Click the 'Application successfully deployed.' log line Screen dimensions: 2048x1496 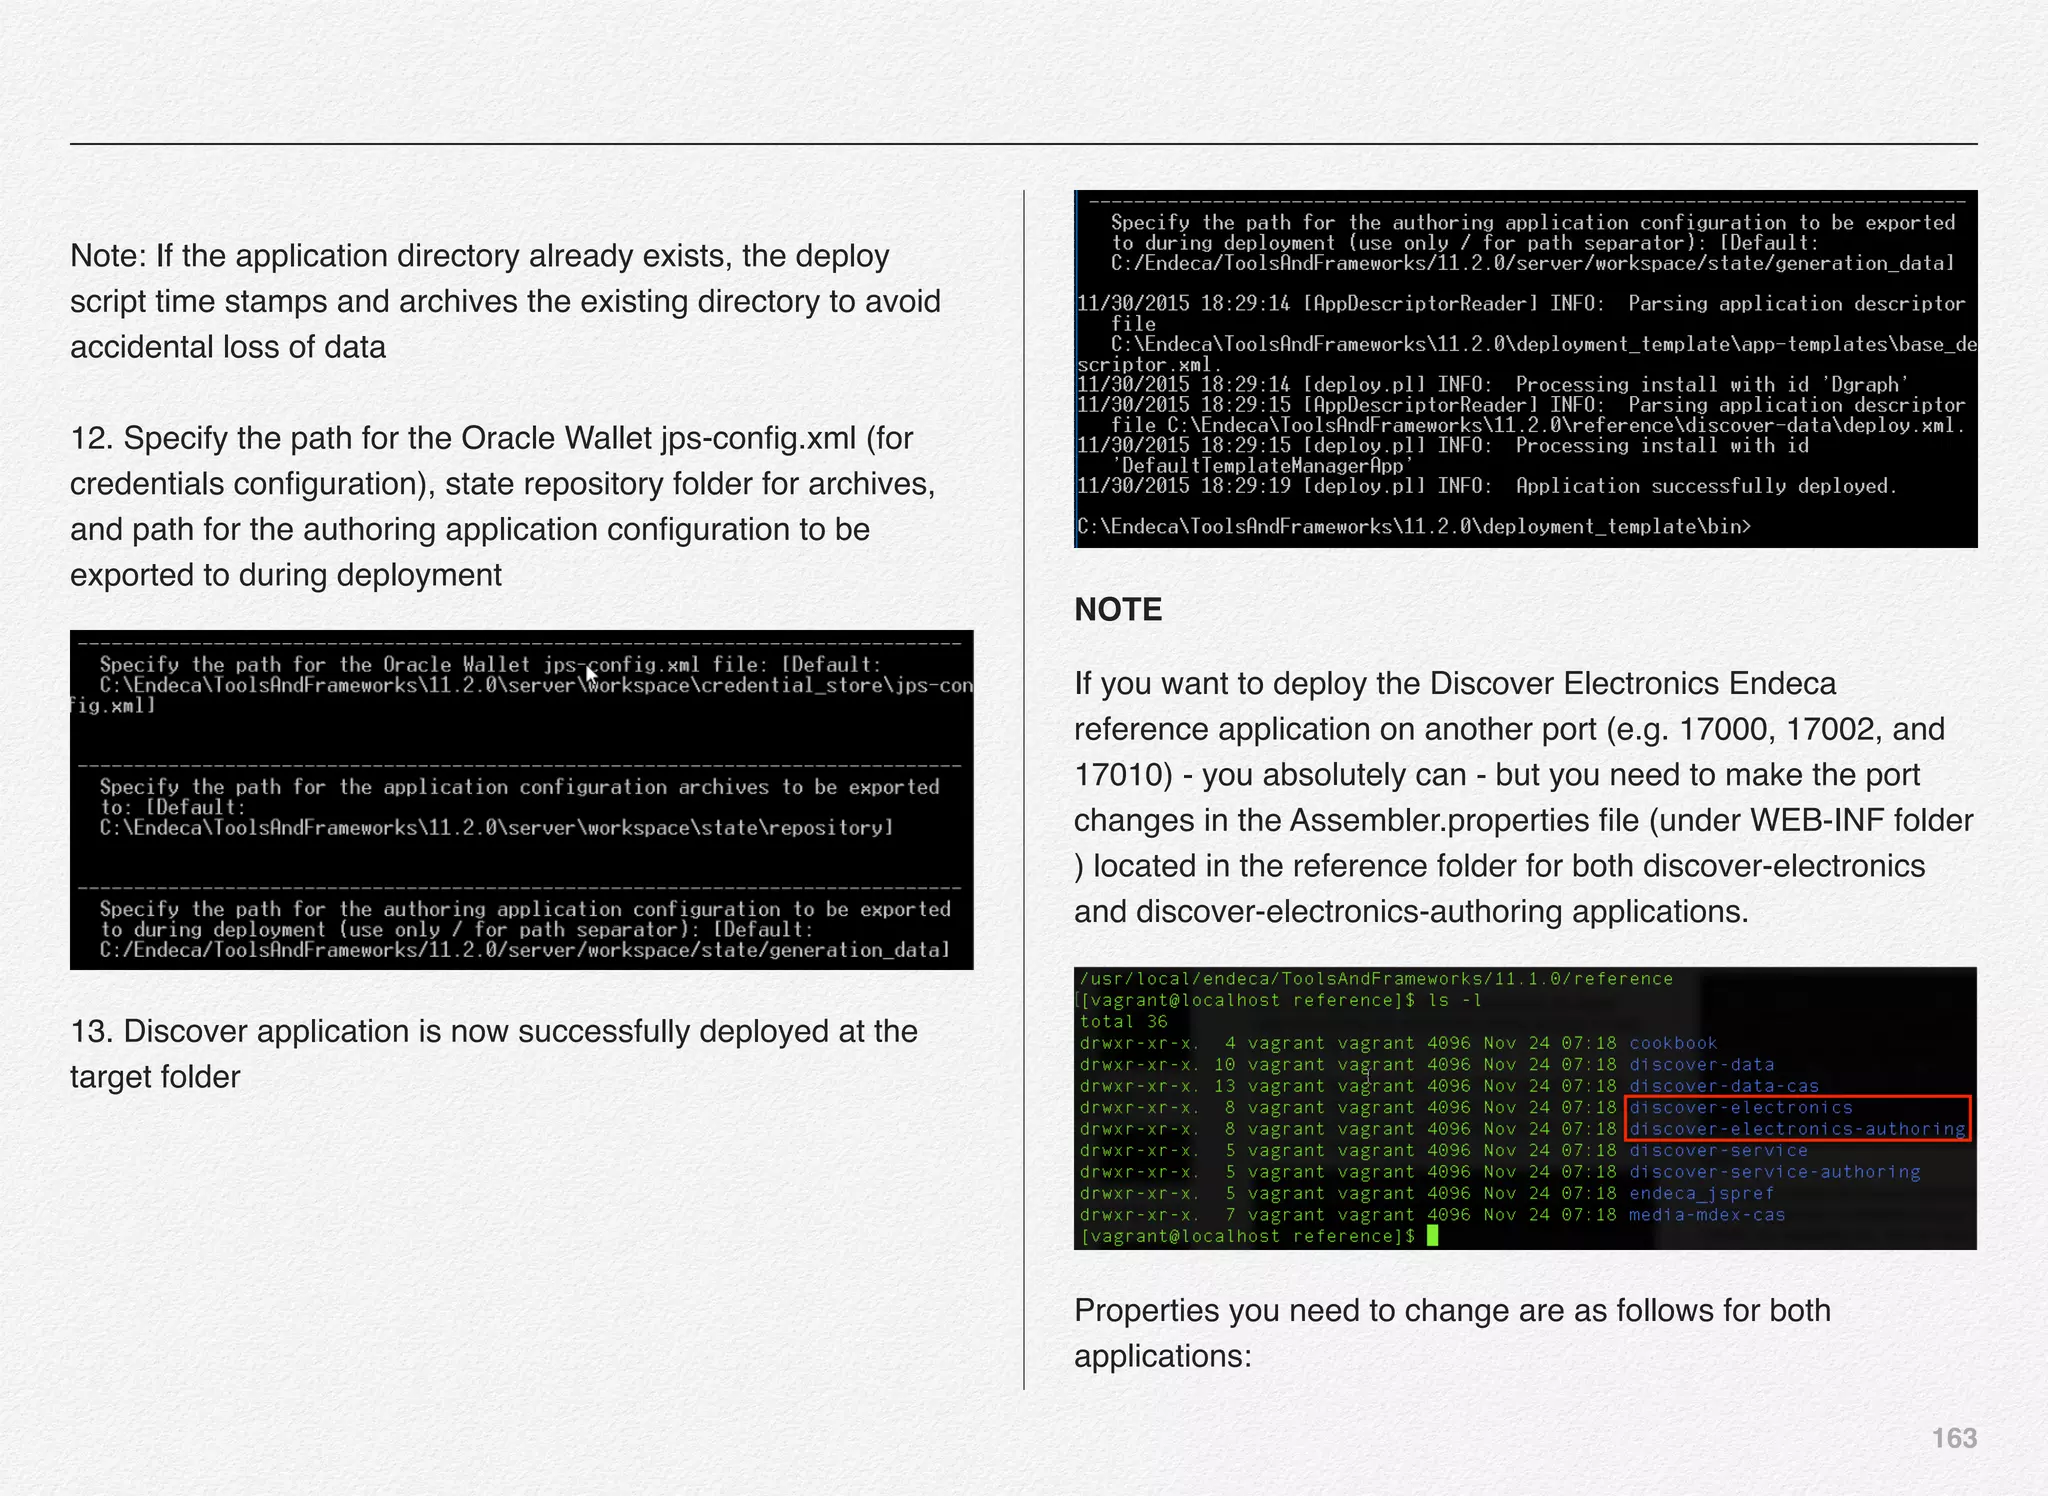click(1487, 486)
